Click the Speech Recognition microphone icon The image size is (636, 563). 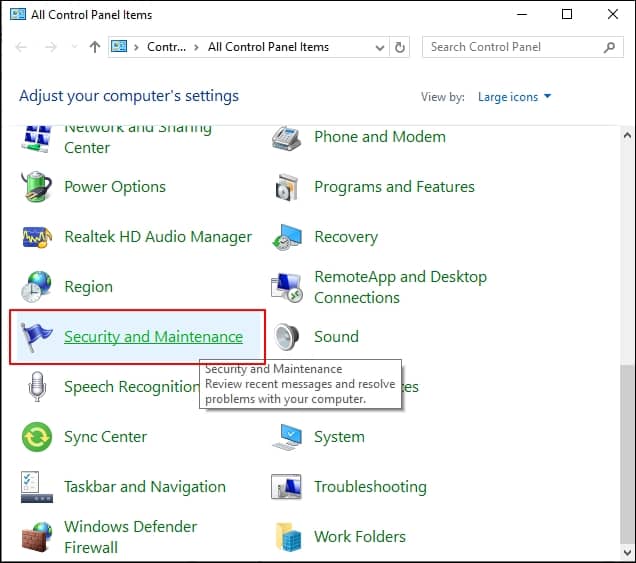pyautogui.click(x=37, y=387)
